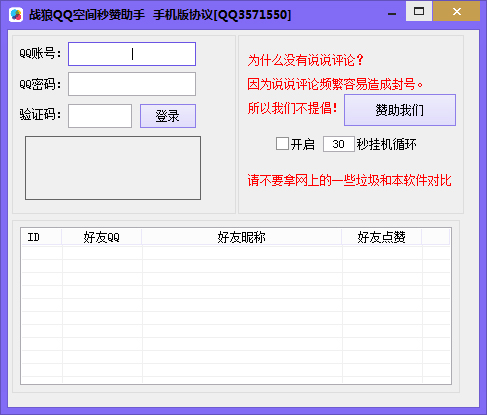
Task: Sort by the ID column header
Action: pos(41,237)
